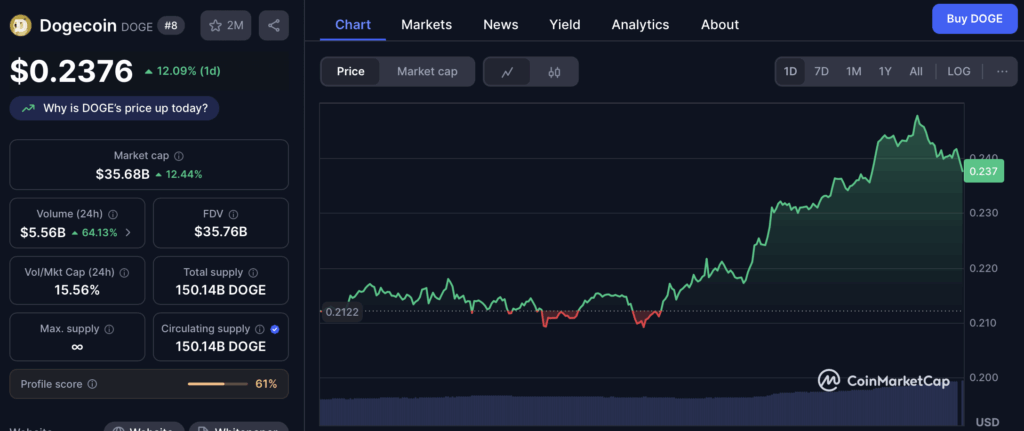This screenshot has width=1024, height=431.
Task: Open the About tab
Action: [720, 25]
